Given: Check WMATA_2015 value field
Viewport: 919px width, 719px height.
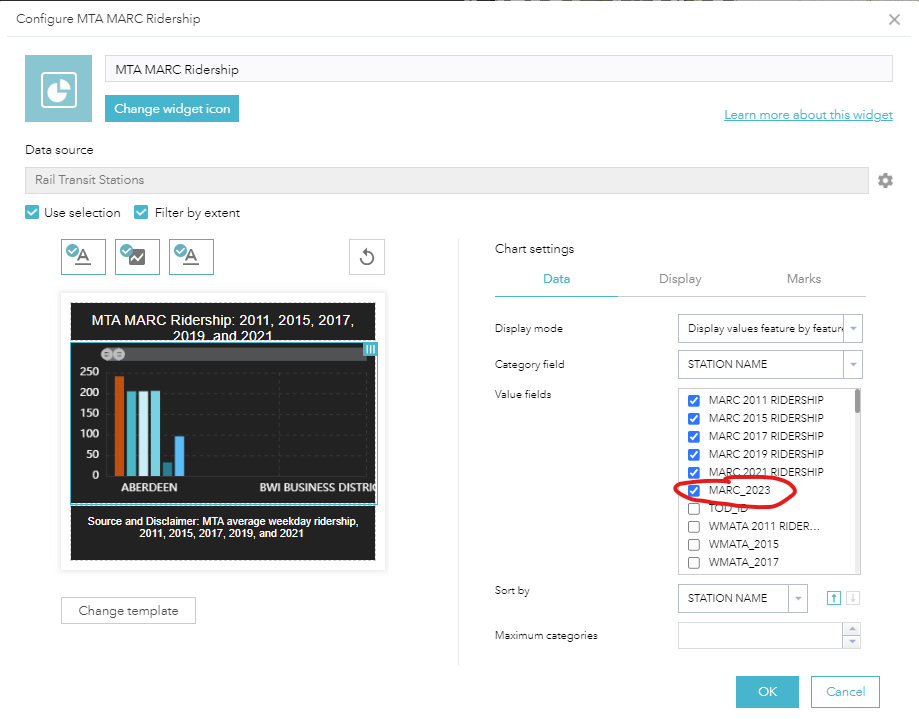Looking at the screenshot, I should pos(693,544).
